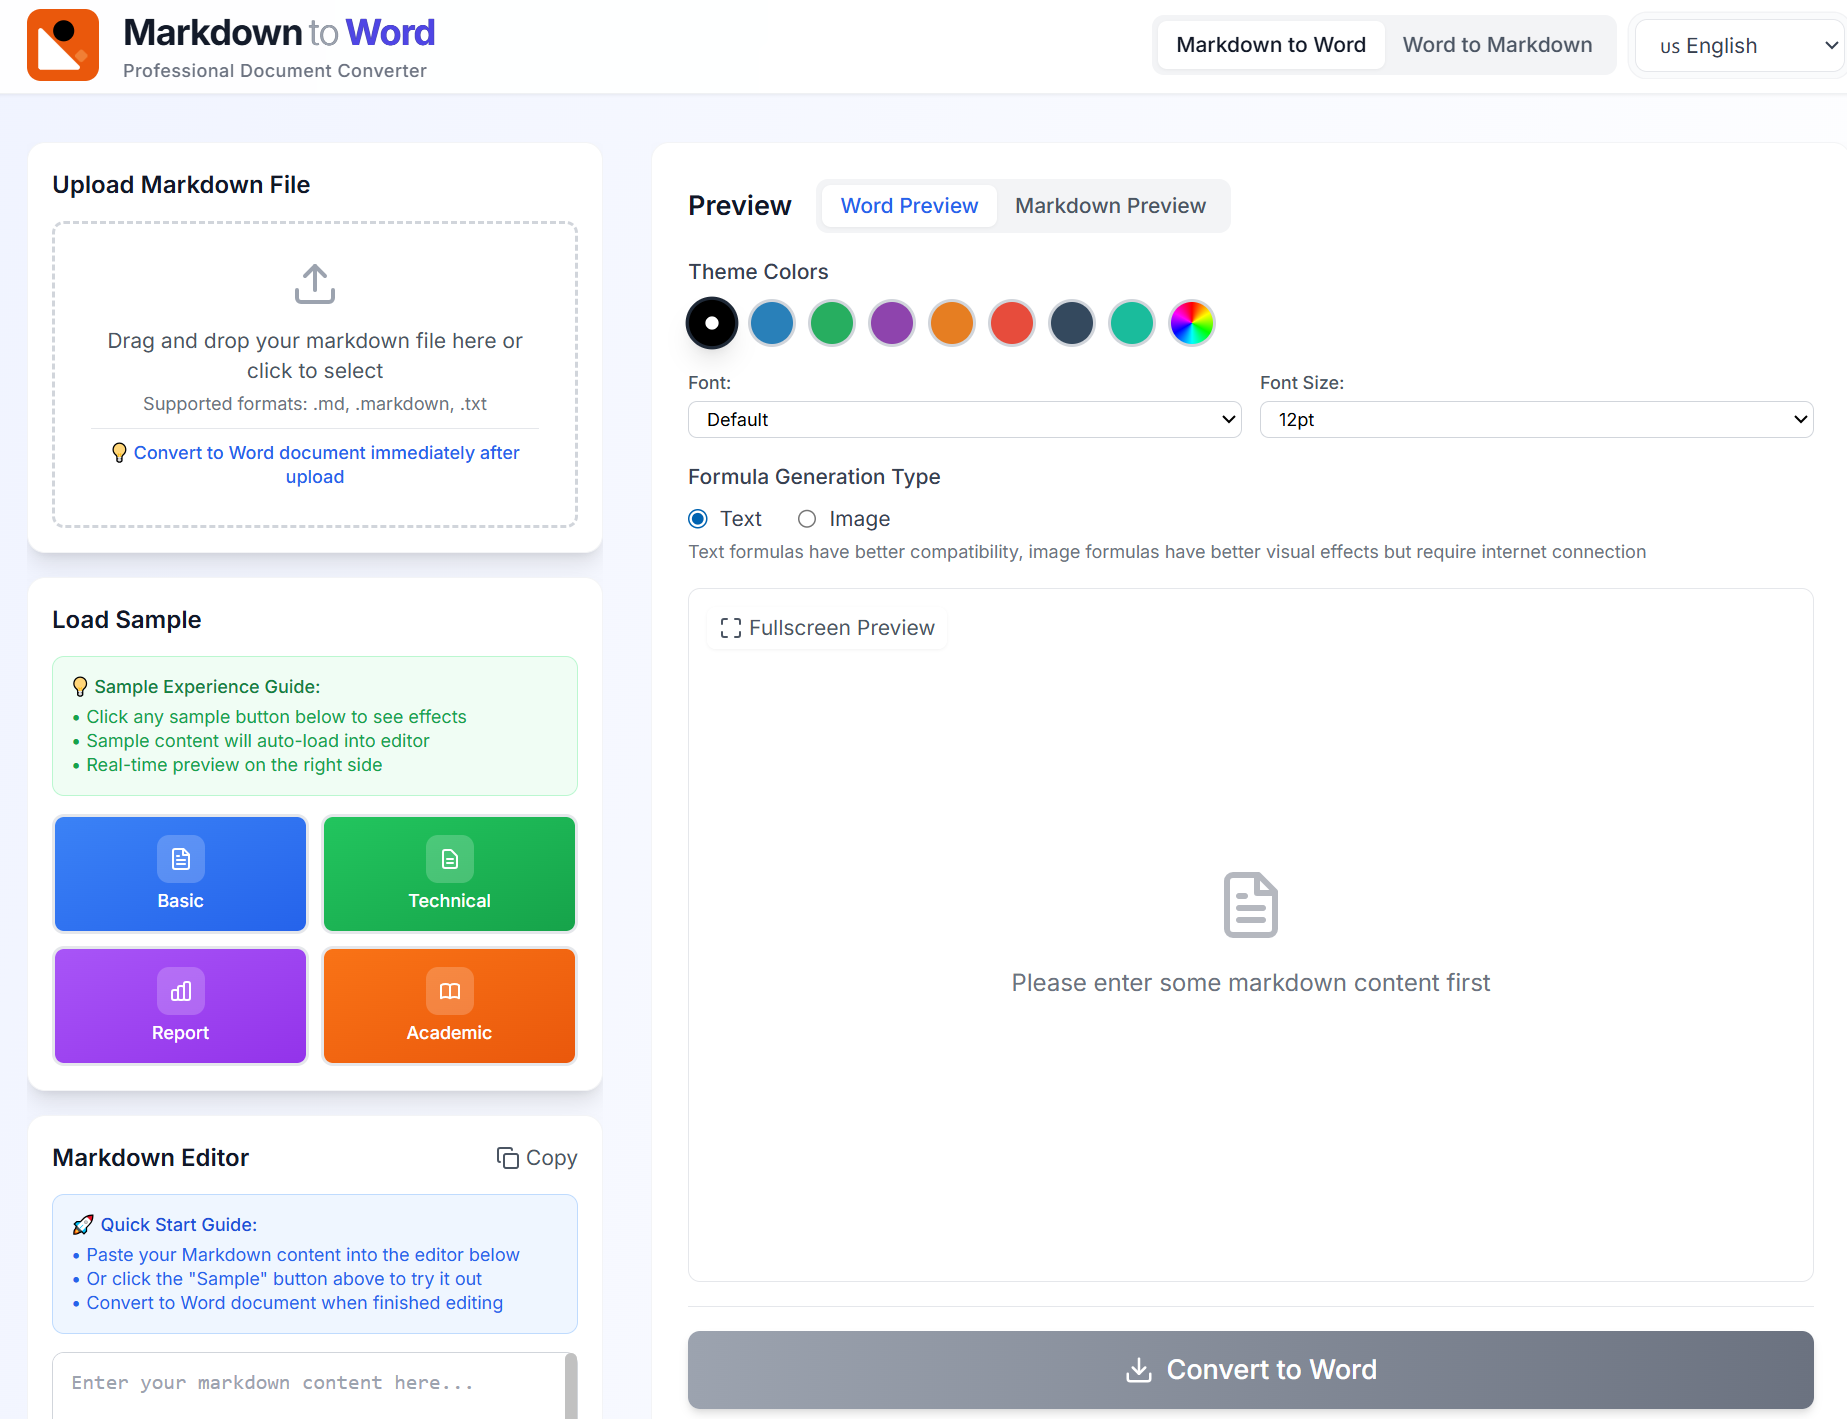Click 'Convert to Word document immediately after upload' text
1847x1419 pixels.
[x=326, y=465]
